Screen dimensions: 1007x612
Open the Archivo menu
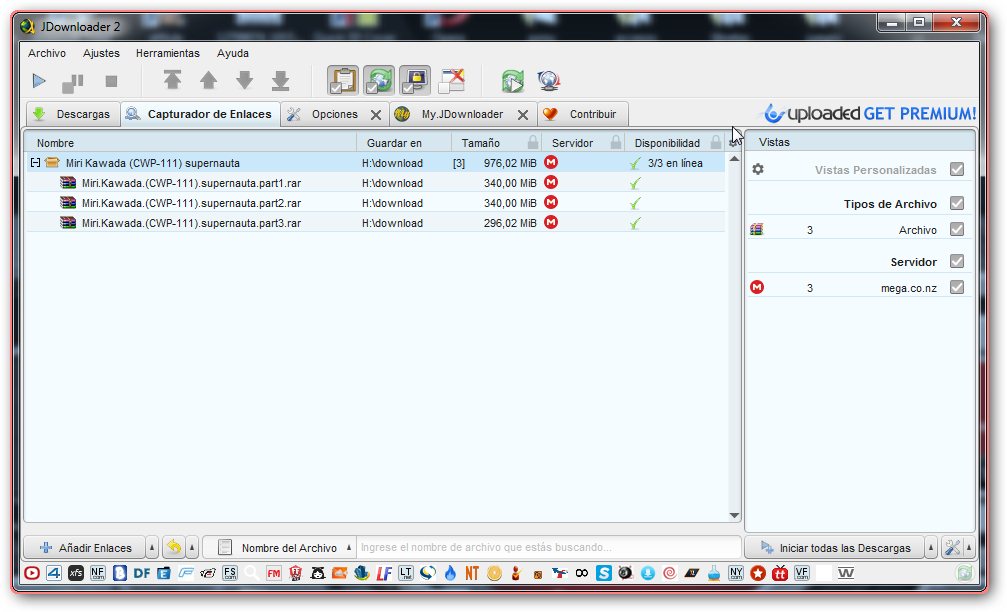pos(47,53)
